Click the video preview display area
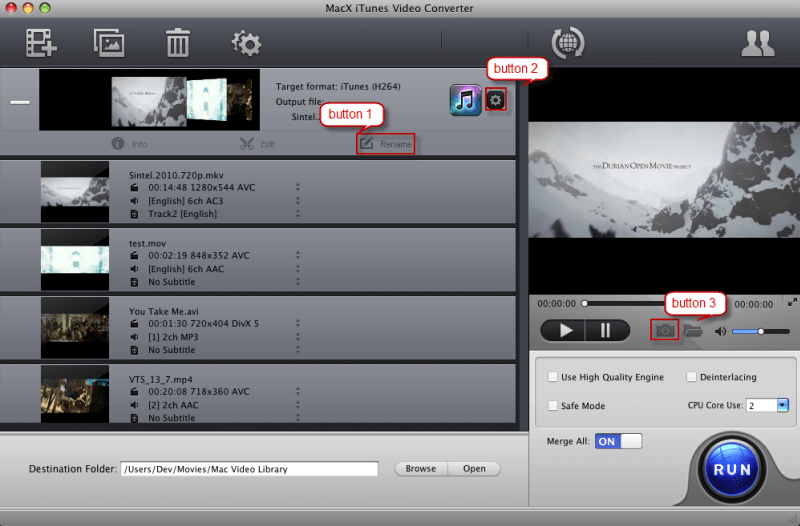Screen dimensions: 800x526 (x=664, y=180)
